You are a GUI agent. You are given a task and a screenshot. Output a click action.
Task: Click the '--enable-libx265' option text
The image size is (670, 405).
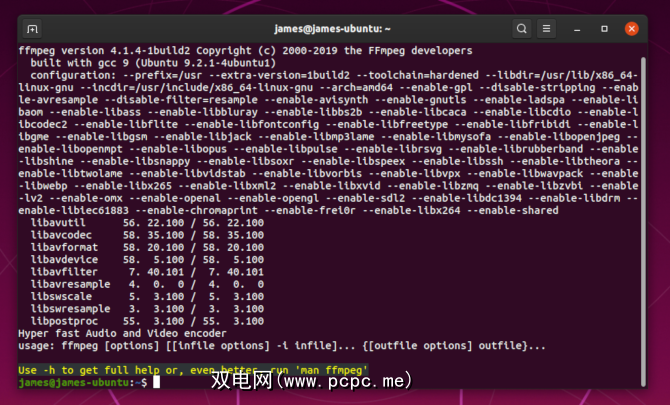click(x=123, y=186)
